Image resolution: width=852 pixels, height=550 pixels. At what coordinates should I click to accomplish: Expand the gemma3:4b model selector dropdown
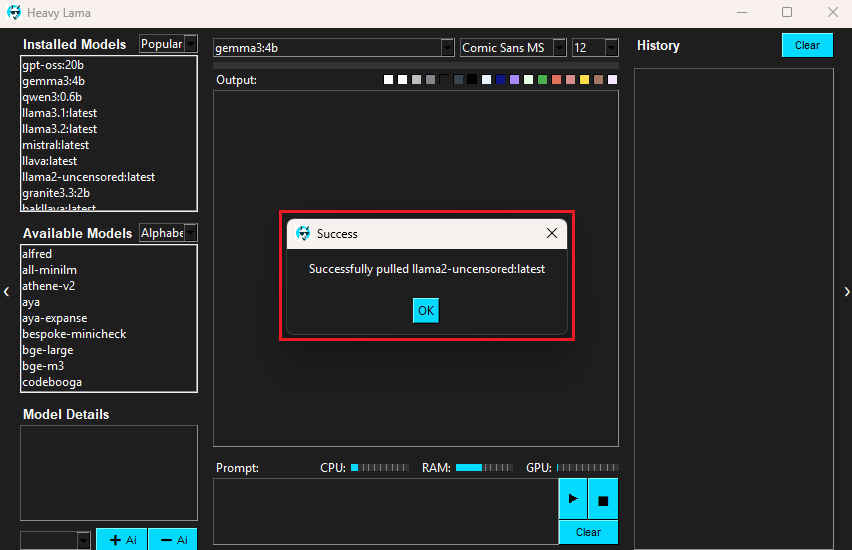click(447, 48)
